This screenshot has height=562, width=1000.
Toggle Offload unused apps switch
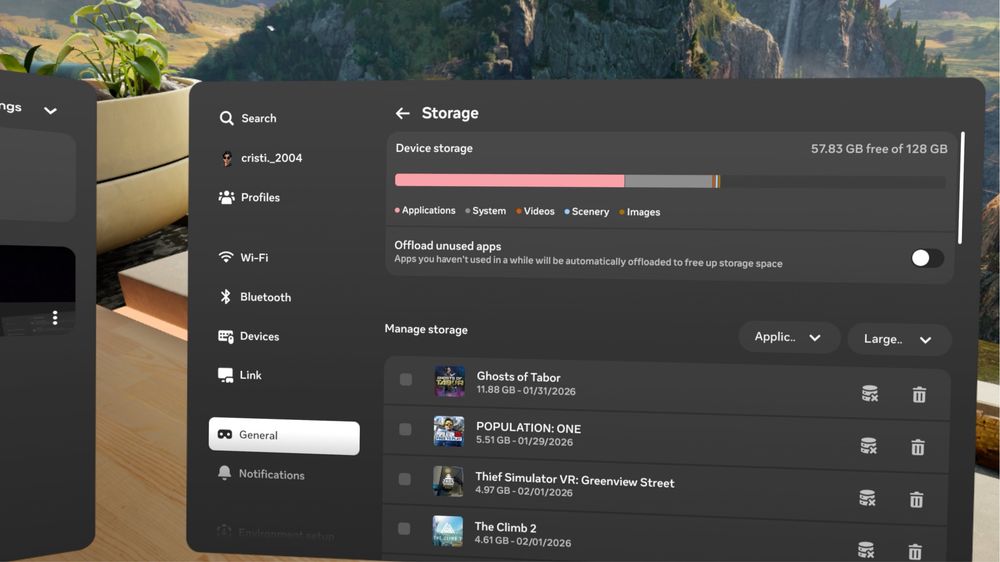927,258
